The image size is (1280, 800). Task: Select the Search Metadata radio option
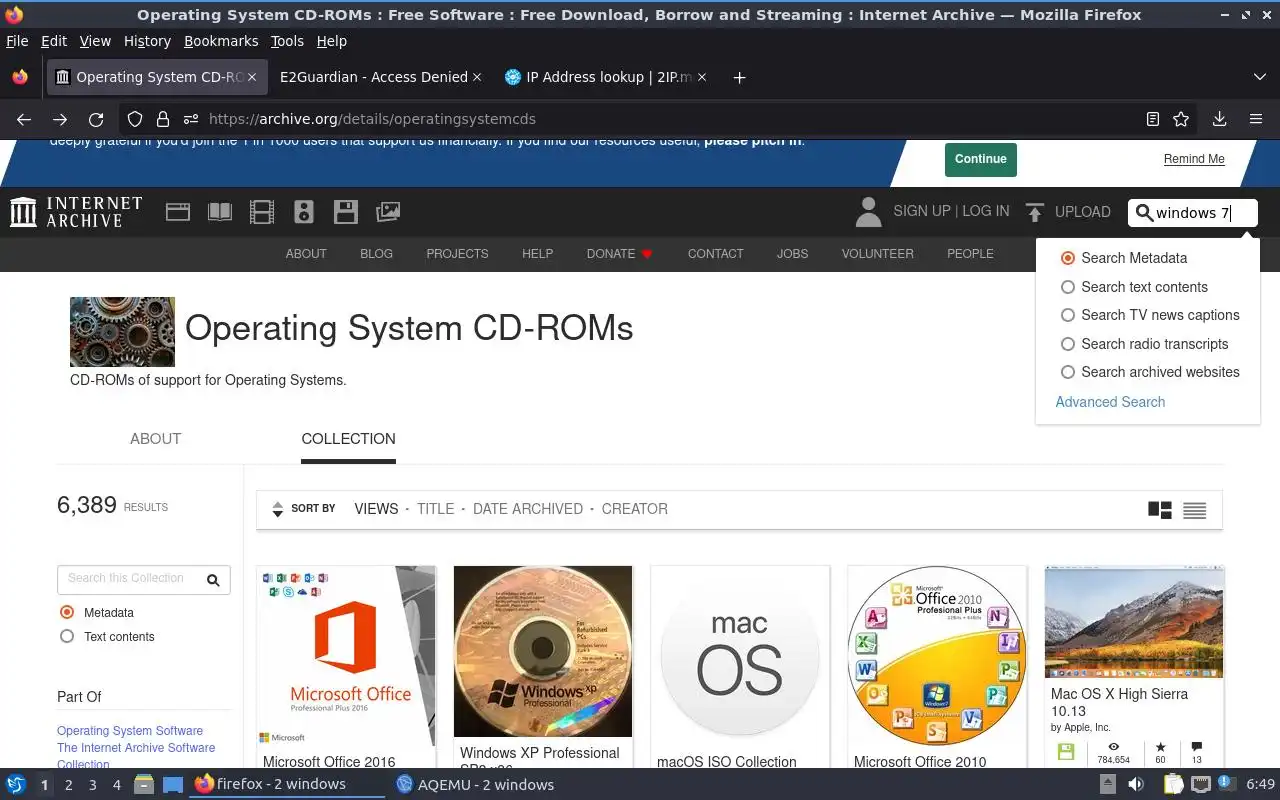coord(1068,258)
